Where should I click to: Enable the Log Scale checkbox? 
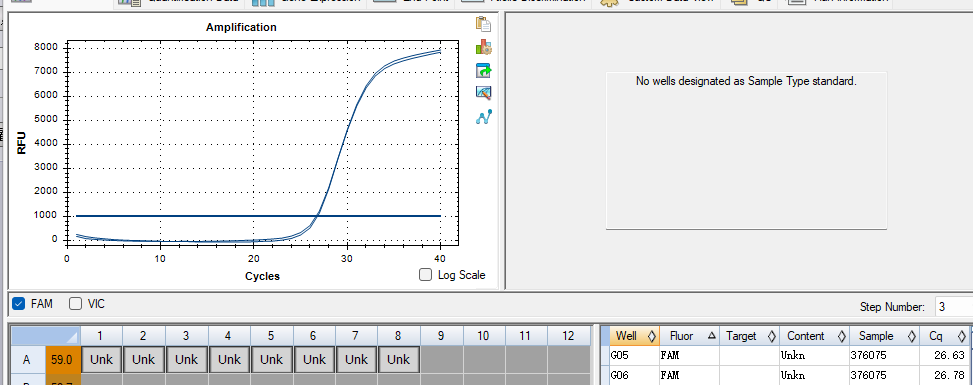[425, 274]
